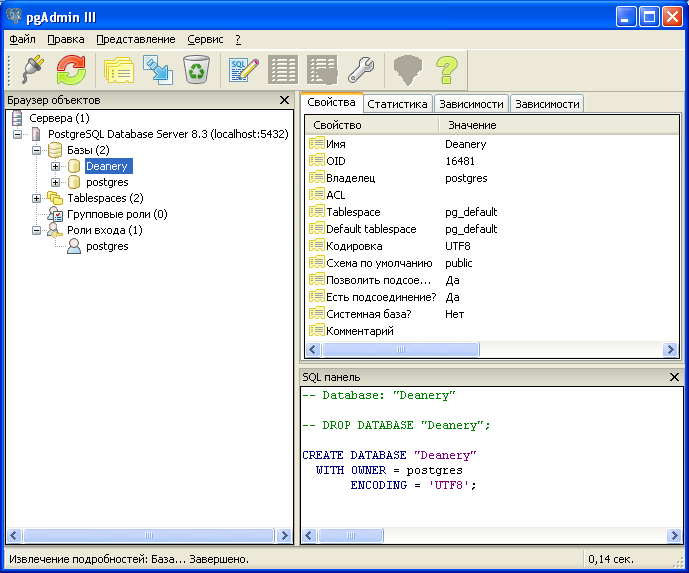Click SQL panel horizontal scrollbar thumb

coord(351,535)
